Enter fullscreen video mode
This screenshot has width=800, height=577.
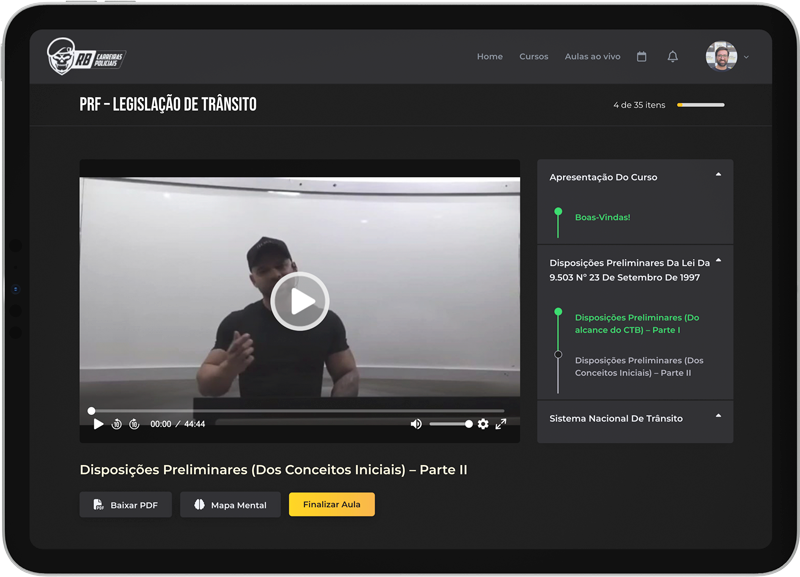click(x=501, y=424)
